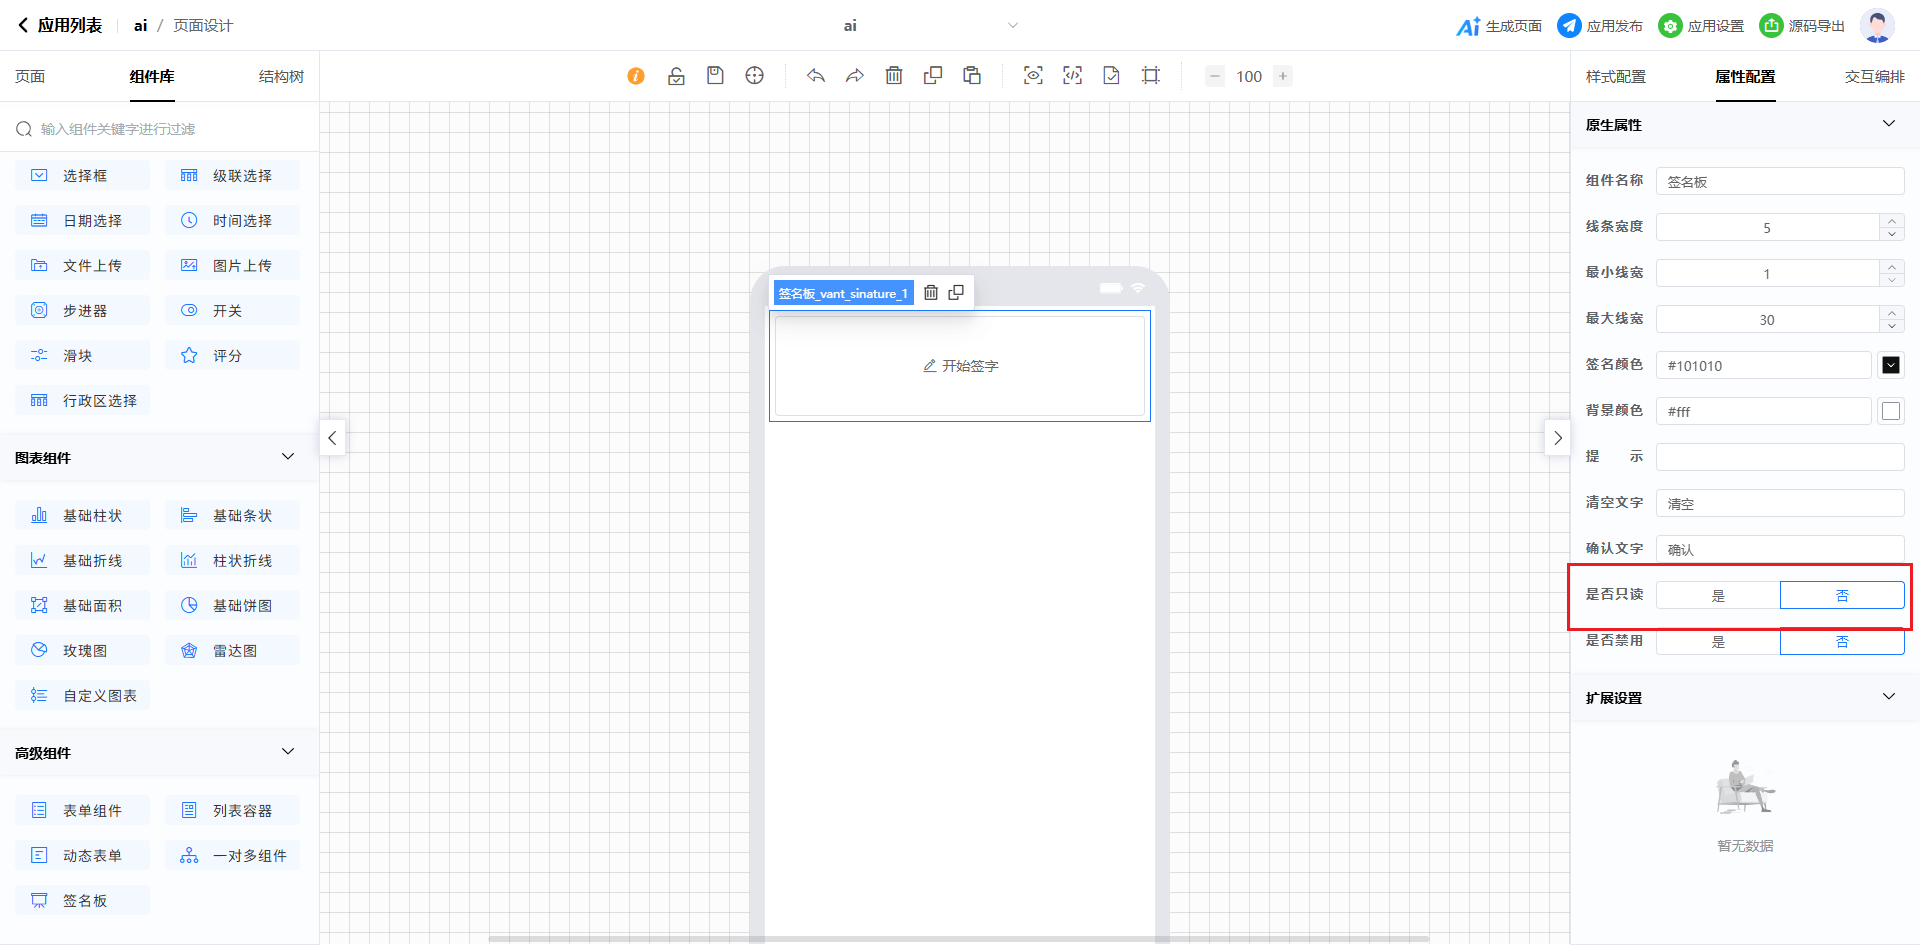The width and height of the screenshot is (1920, 945).
Task: Delete the selected 签名板 component on canvas
Action: [931, 293]
